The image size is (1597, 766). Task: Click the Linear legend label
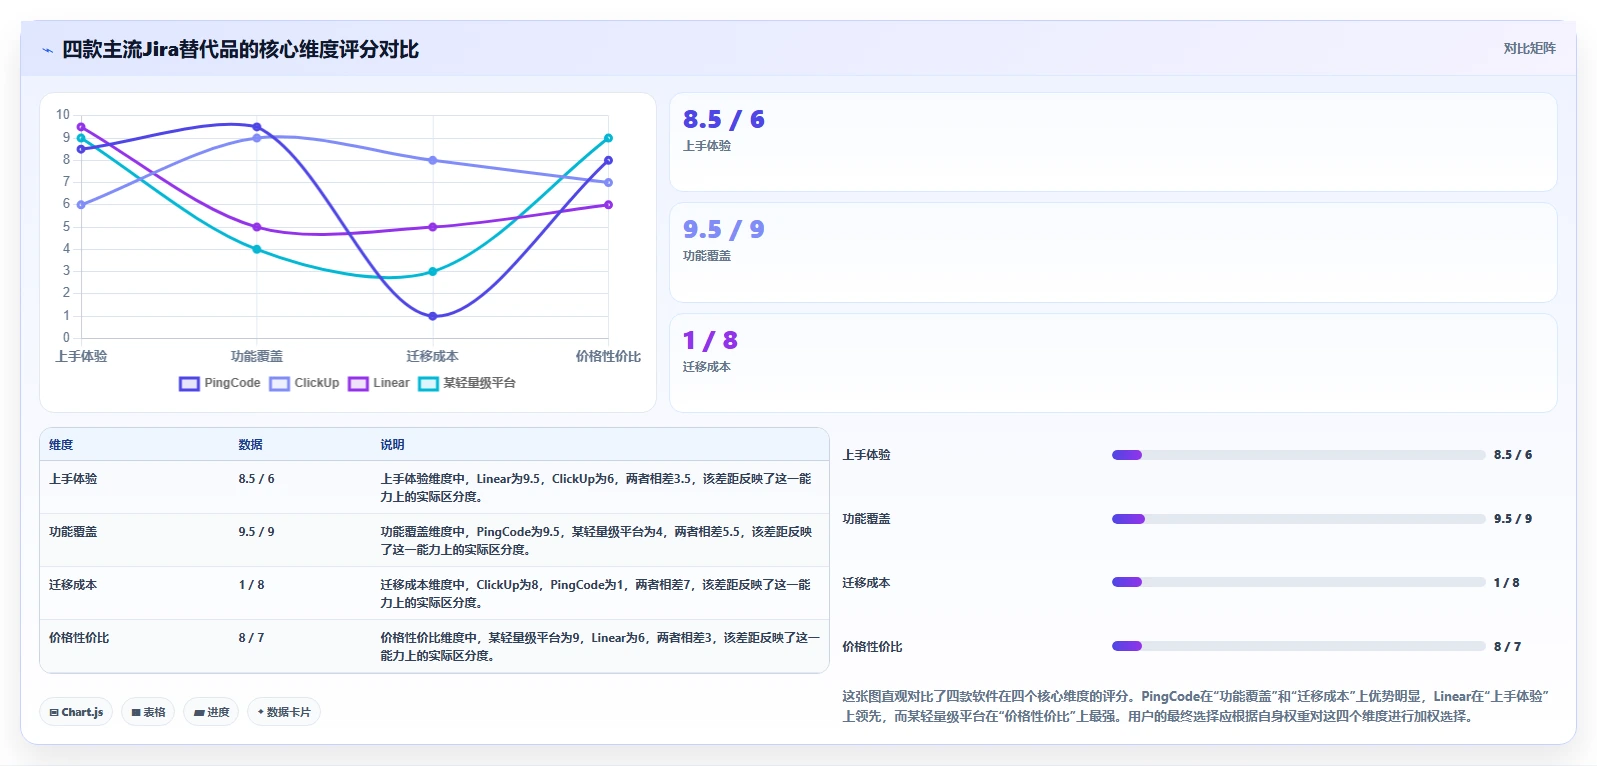[x=391, y=383]
